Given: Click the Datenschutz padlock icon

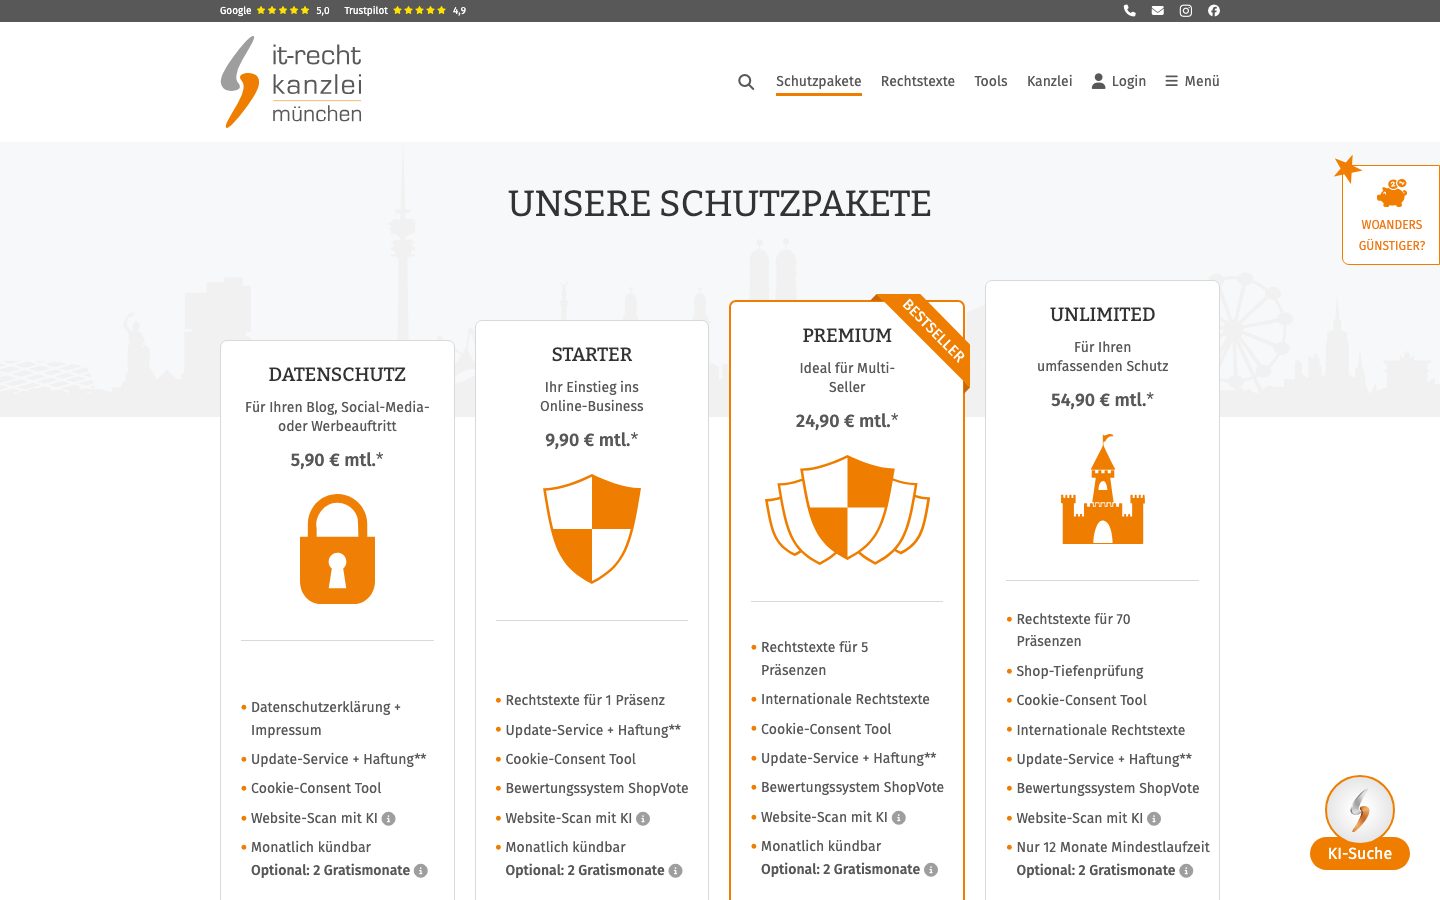Looking at the screenshot, I should coord(338,549).
